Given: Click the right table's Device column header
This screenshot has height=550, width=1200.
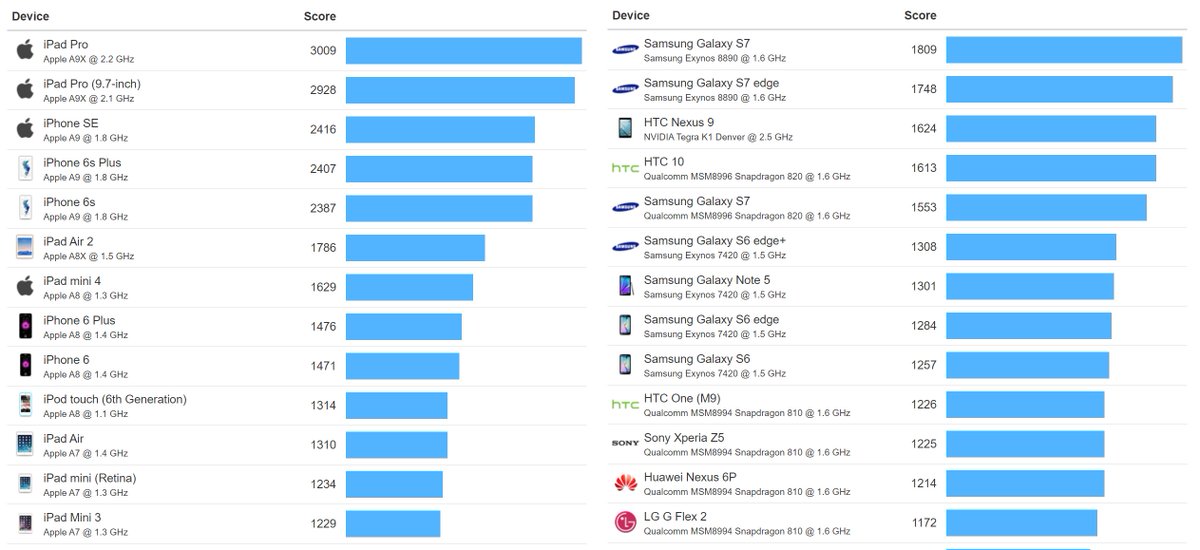Looking at the screenshot, I should 631,16.
